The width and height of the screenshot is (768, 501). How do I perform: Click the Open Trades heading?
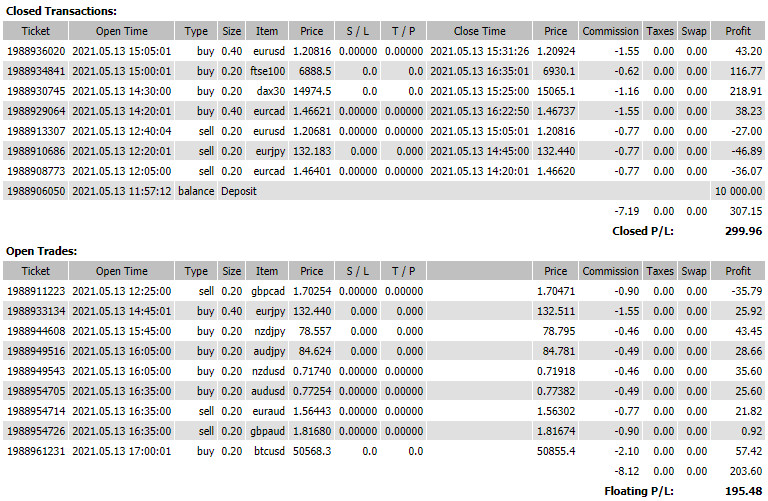click(42, 251)
